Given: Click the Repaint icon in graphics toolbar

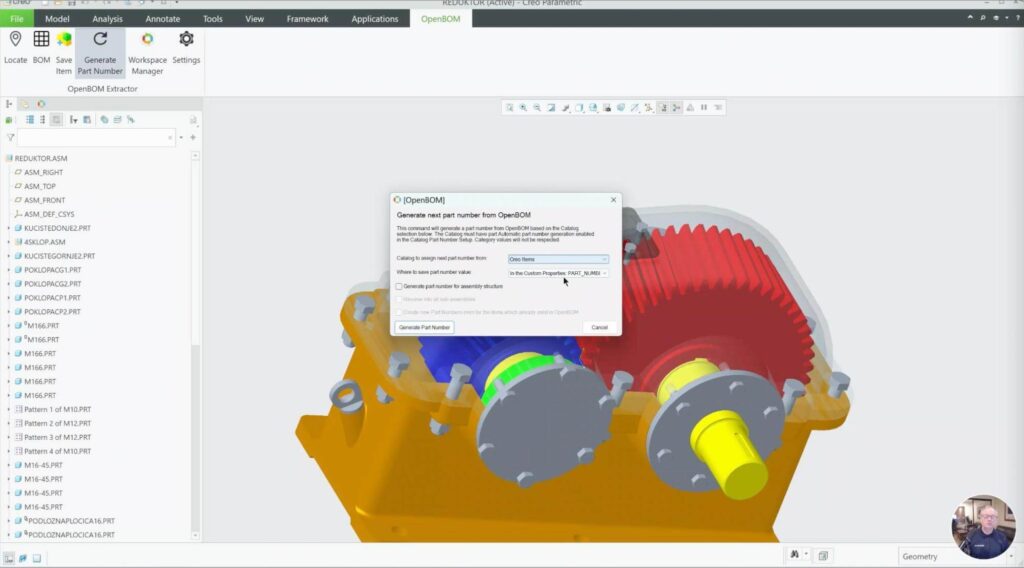Looking at the screenshot, I should tap(551, 108).
